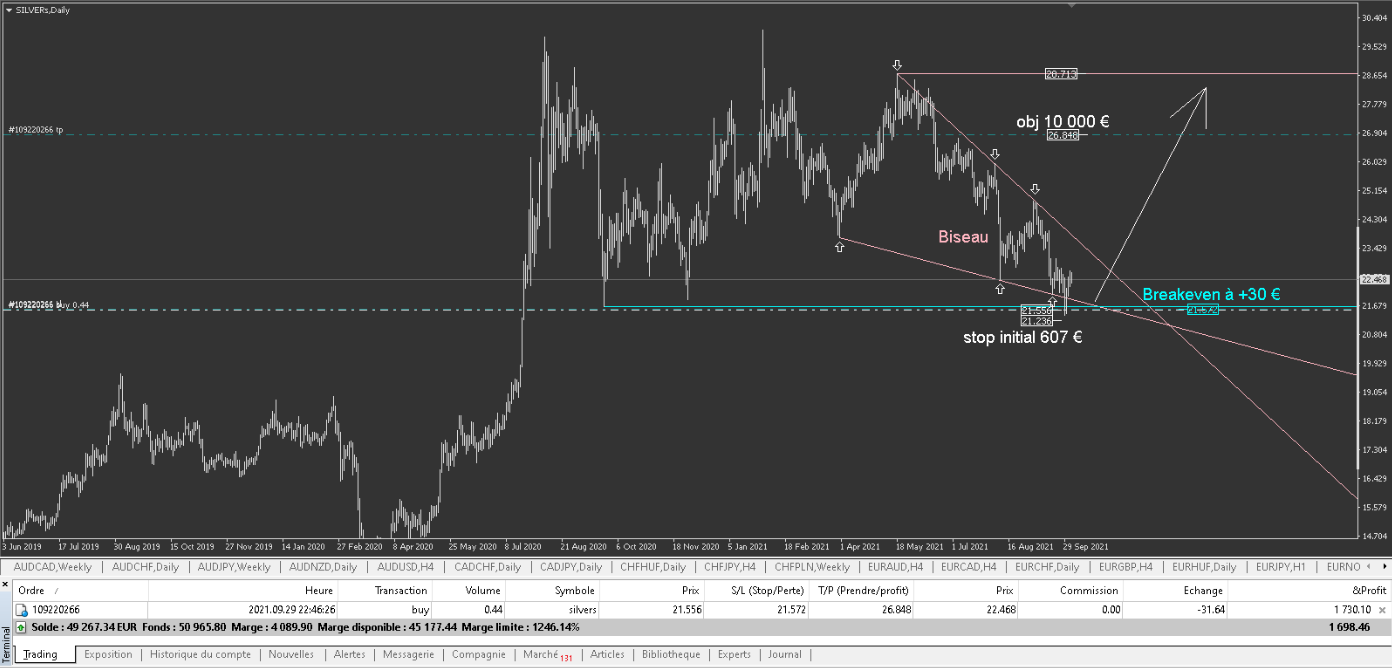Click the order icon beside ticket 109220266
Image resolution: width=1392 pixels, height=668 pixels.
click(22, 608)
